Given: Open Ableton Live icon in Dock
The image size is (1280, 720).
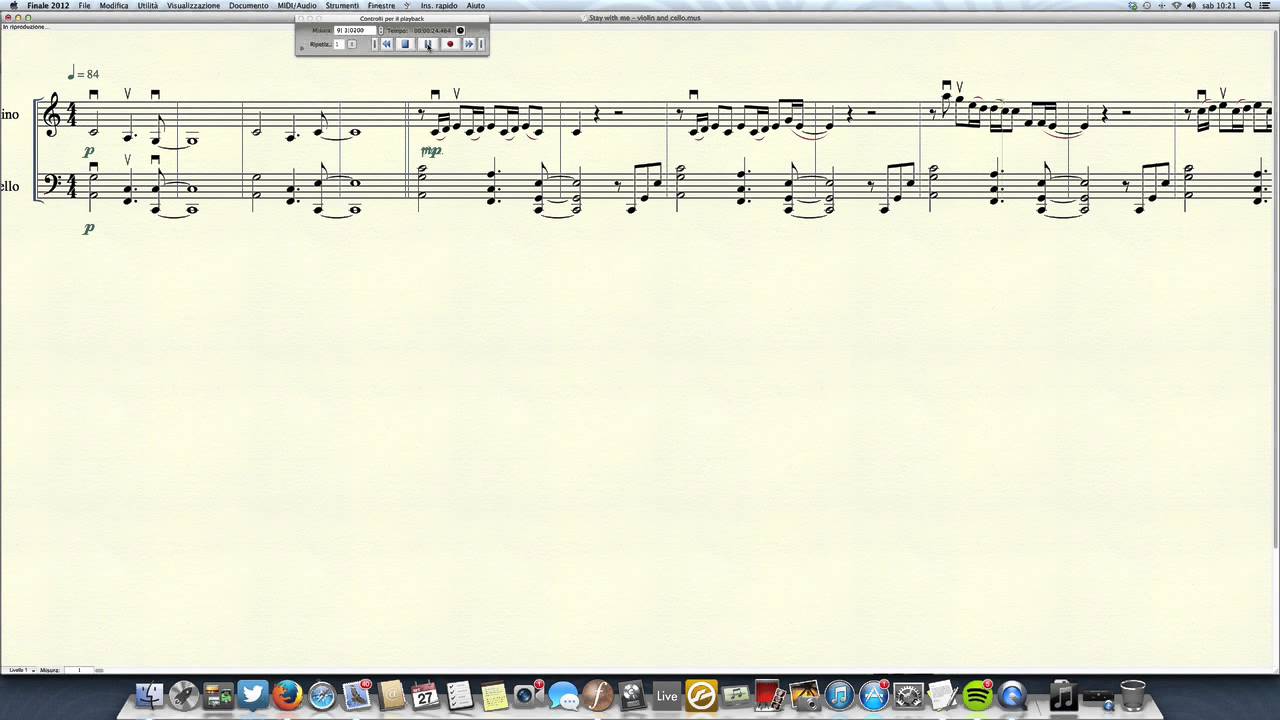Looking at the screenshot, I should click(667, 695).
